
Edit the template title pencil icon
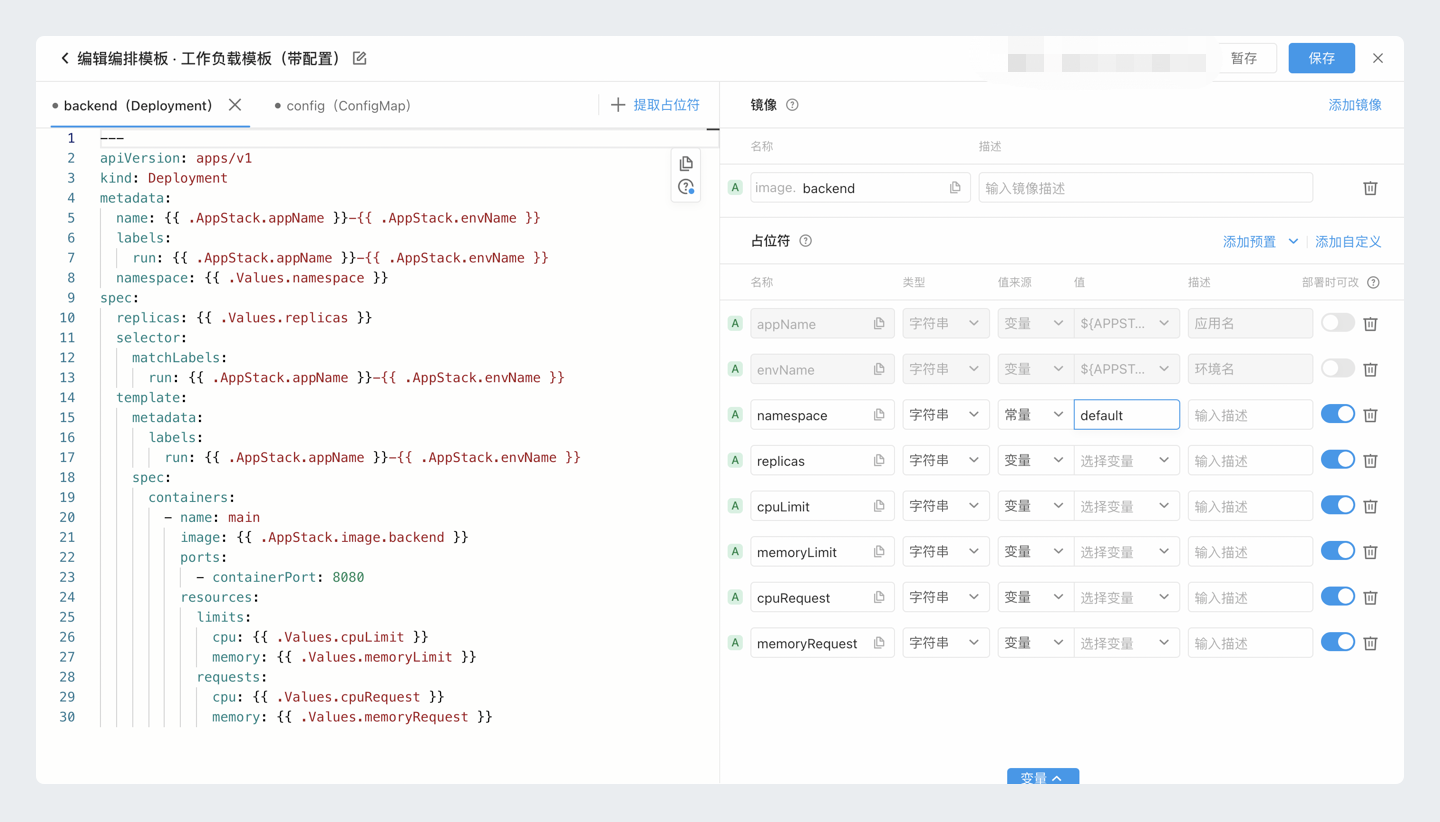tap(360, 58)
